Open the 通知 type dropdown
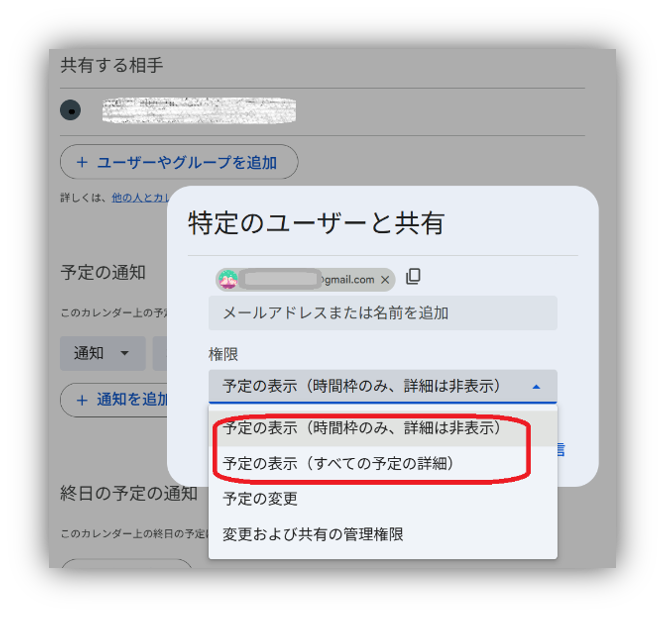The width and height of the screenshot is (666, 617). (x=103, y=353)
